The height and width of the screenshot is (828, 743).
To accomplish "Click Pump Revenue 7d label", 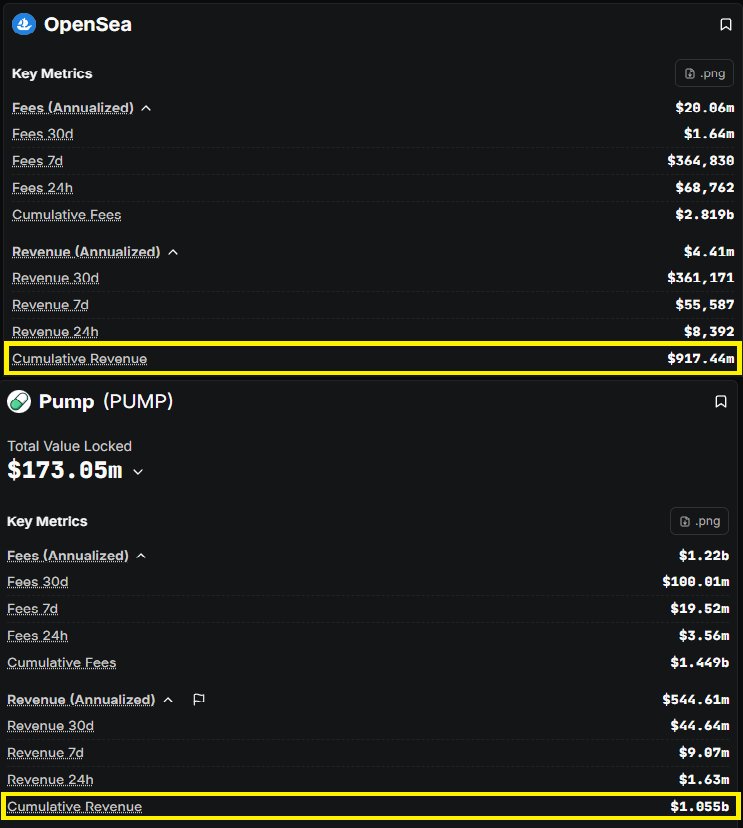I will pyautogui.click(x=45, y=753).
